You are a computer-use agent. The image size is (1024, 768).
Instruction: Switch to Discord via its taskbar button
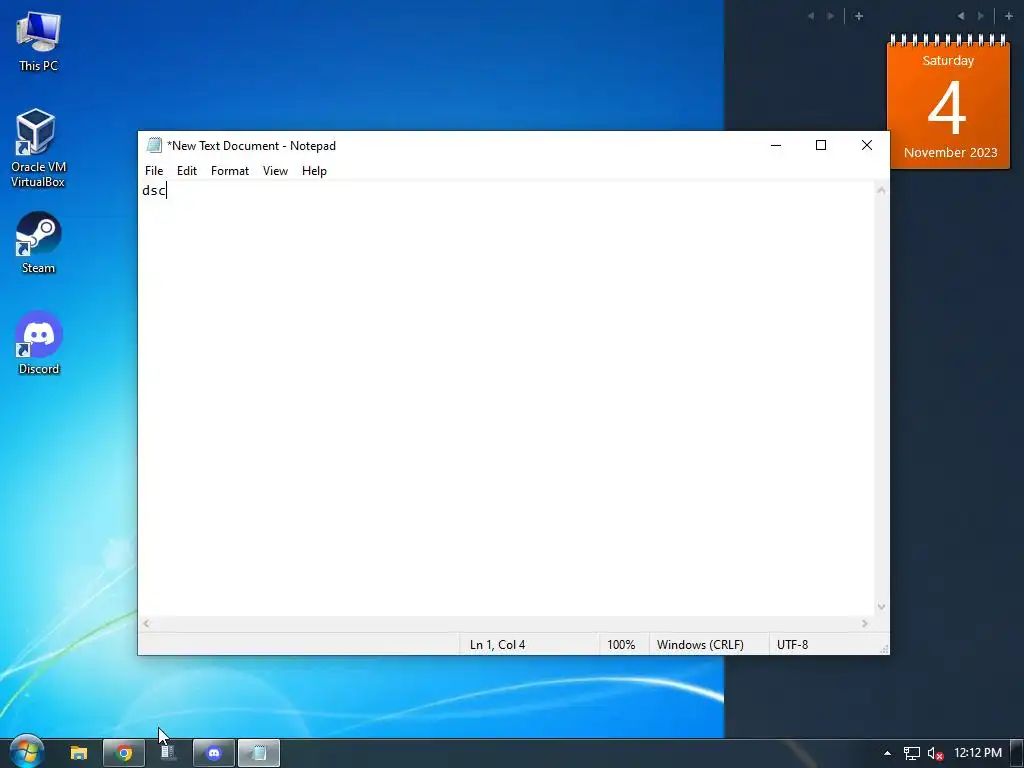pyautogui.click(x=214, y=753)
